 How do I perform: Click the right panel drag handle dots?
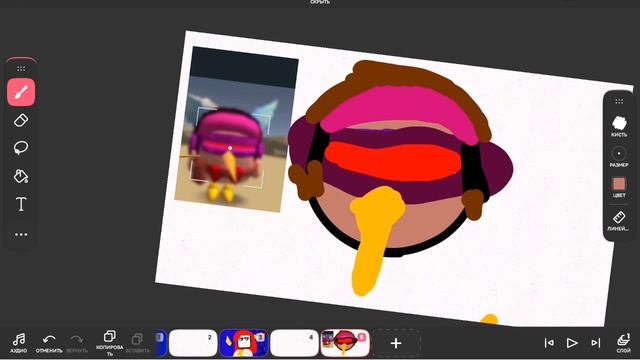click(x=619, y=101)
